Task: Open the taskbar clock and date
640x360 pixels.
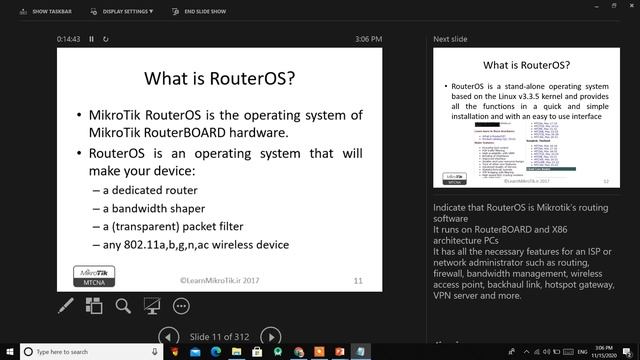Action: click(x=604, y=351)
